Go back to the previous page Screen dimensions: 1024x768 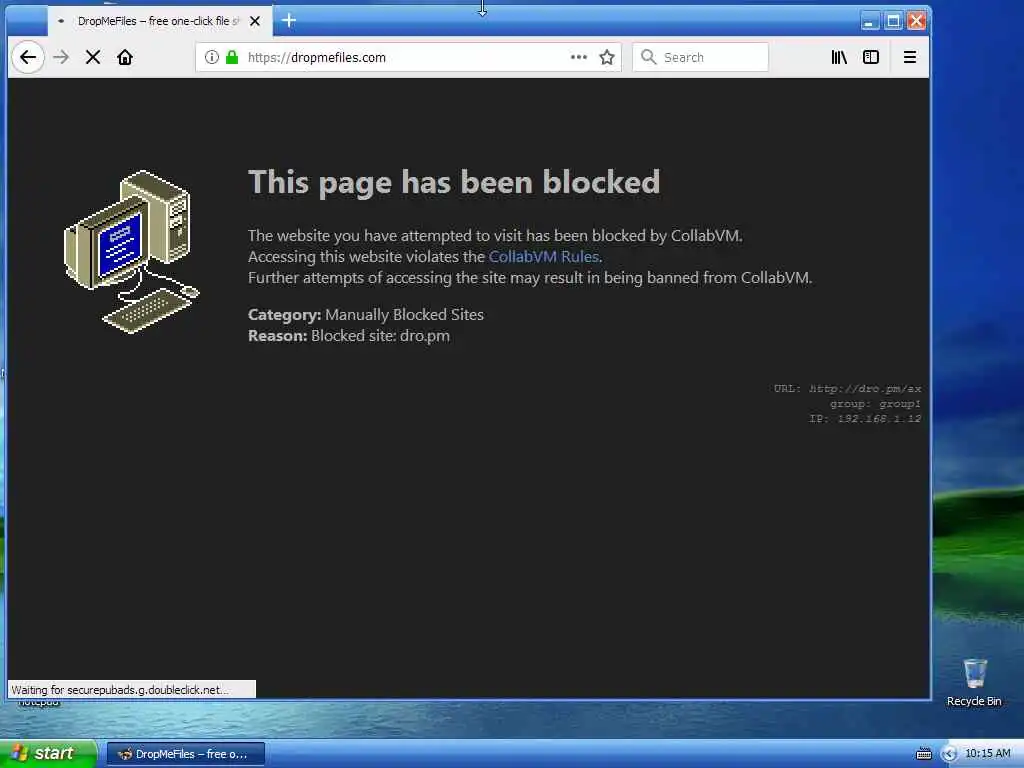(x=28, y=57)
